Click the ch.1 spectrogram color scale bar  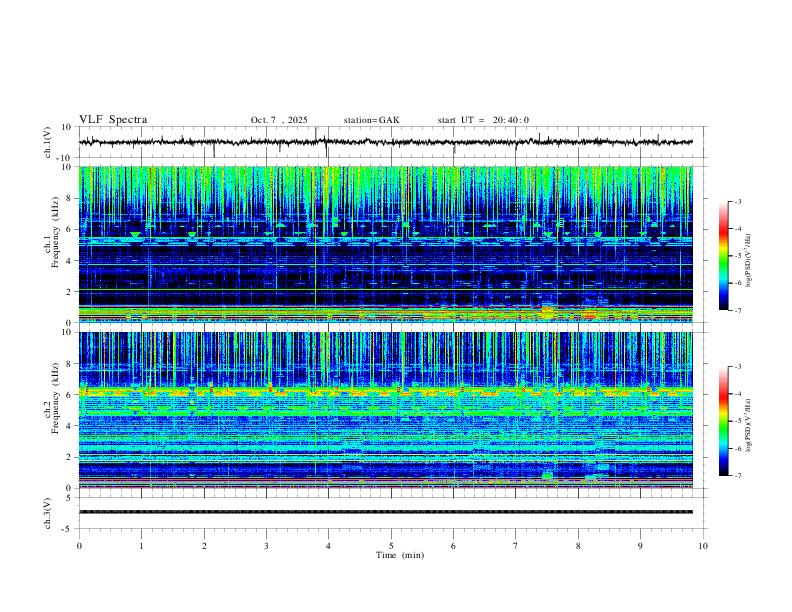pos(724,256)
